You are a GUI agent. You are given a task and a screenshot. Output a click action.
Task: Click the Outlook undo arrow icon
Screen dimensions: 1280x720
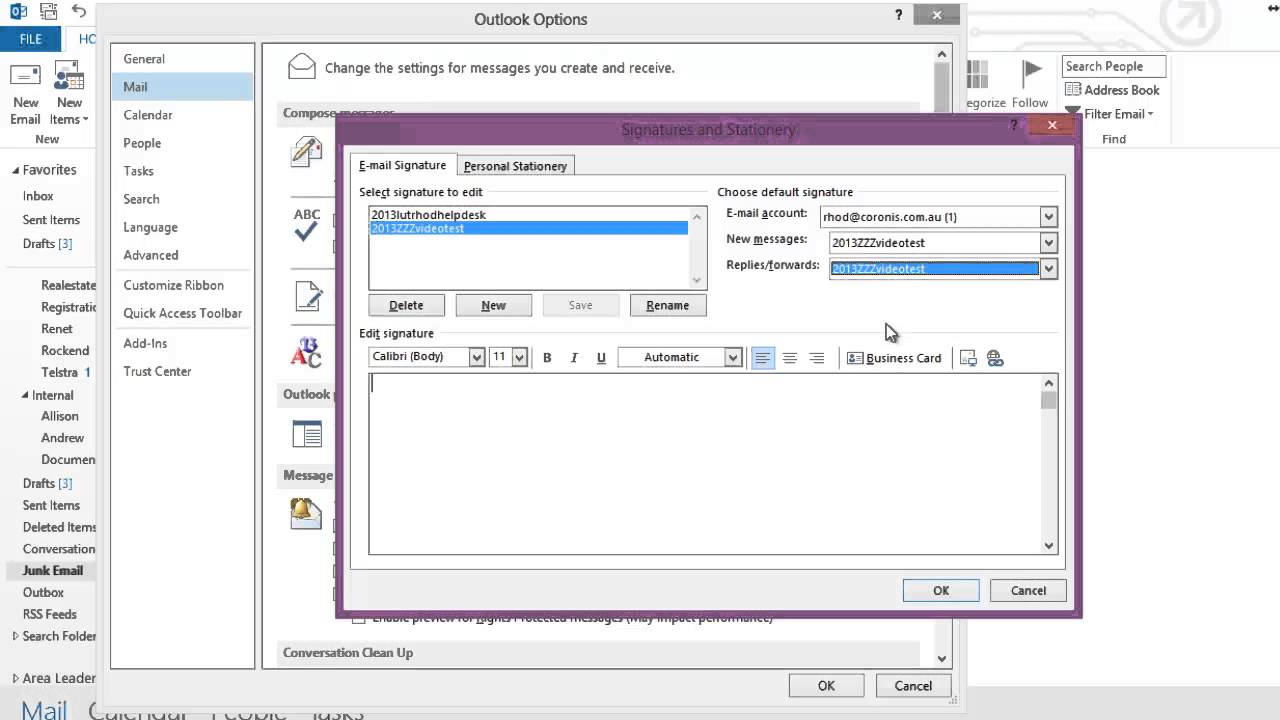click(79, 12)
